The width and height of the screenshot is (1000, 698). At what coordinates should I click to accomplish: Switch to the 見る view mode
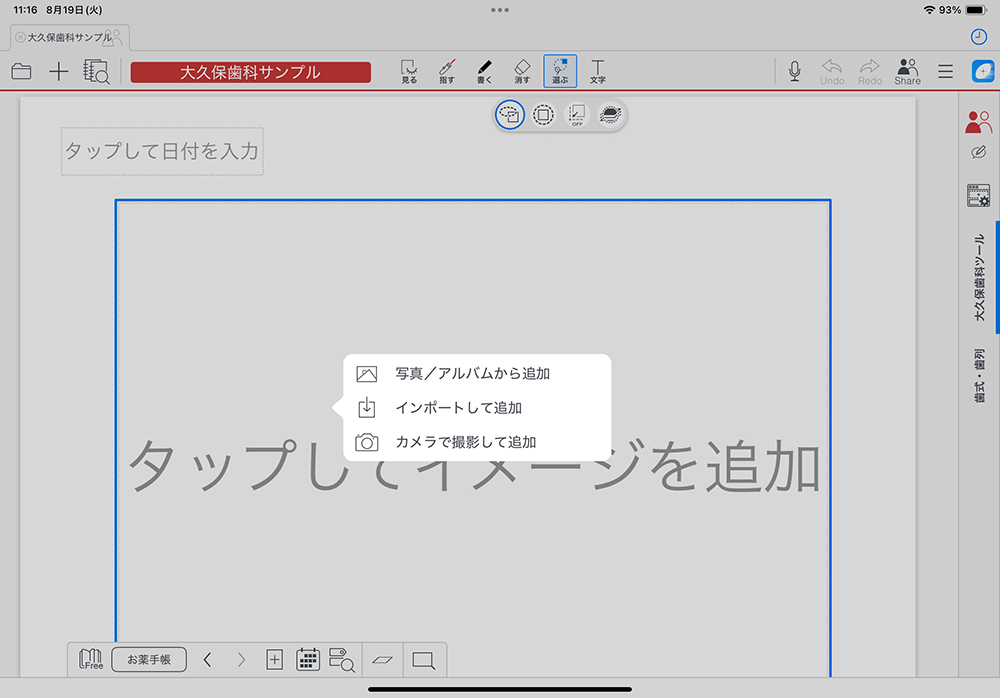click(409, 70)
